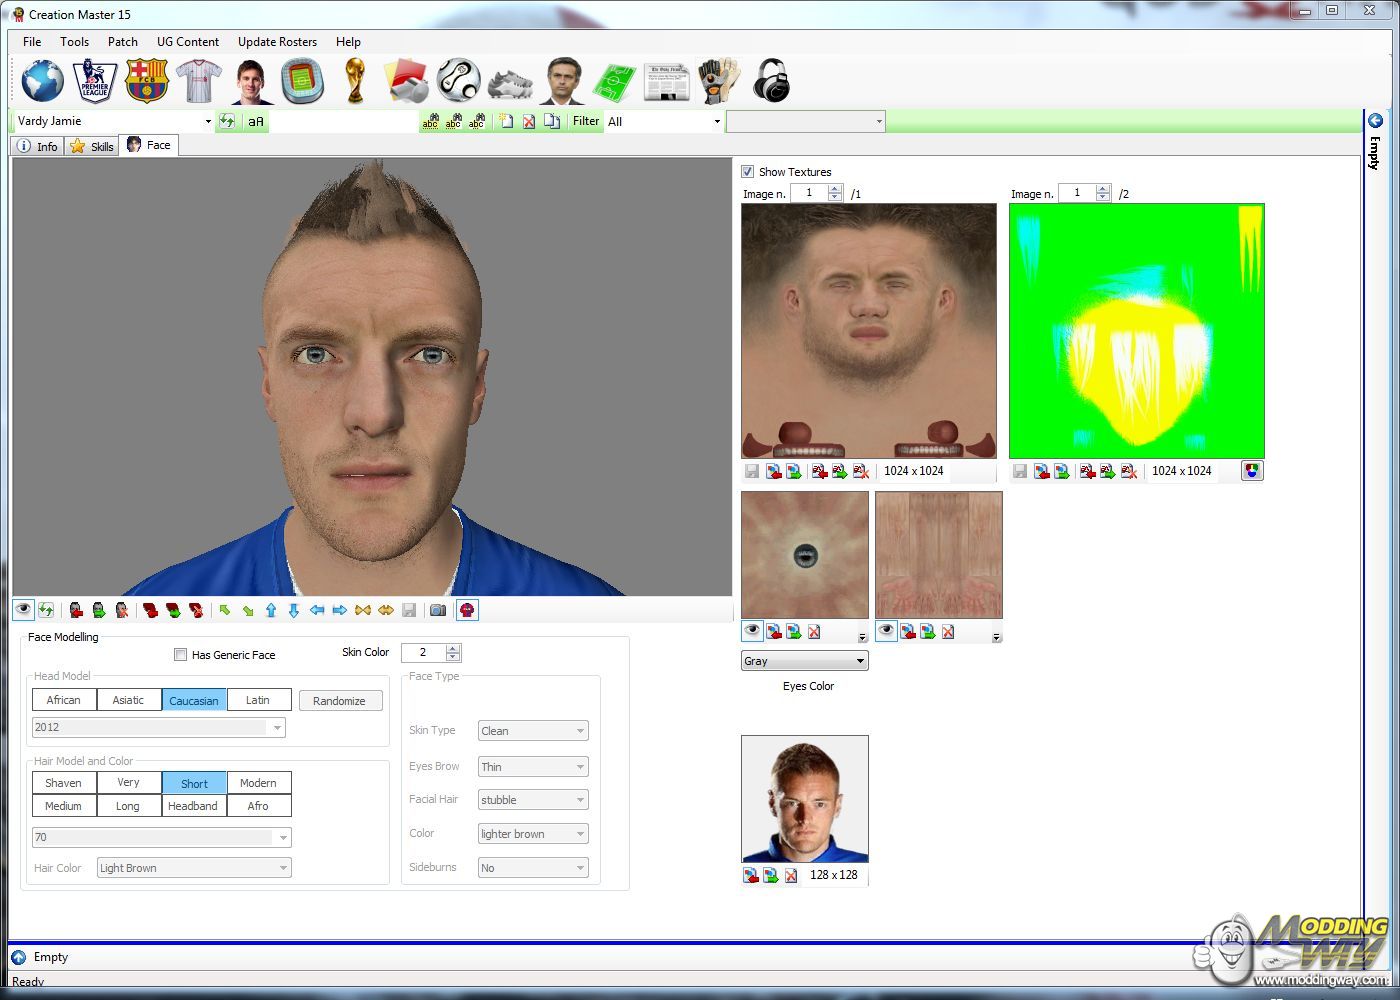This screenshot has width=1400, height=1000.
Task: Uncheck the Show Textures checkbox
Action: [748, 172]
